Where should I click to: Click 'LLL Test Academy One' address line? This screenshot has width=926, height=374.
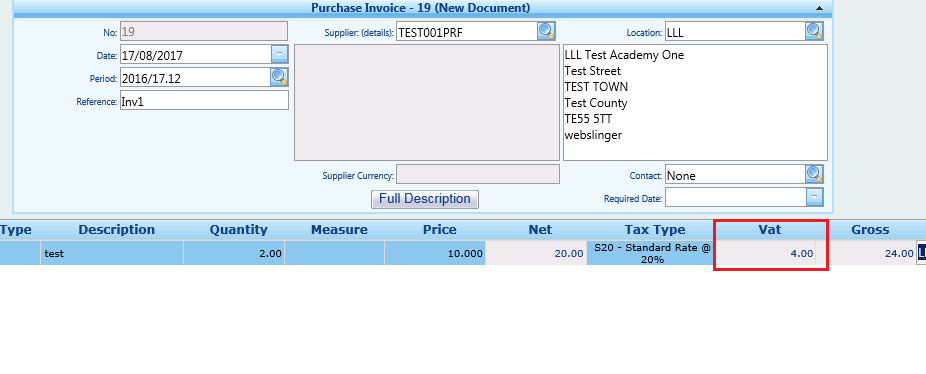pos(624,55)
